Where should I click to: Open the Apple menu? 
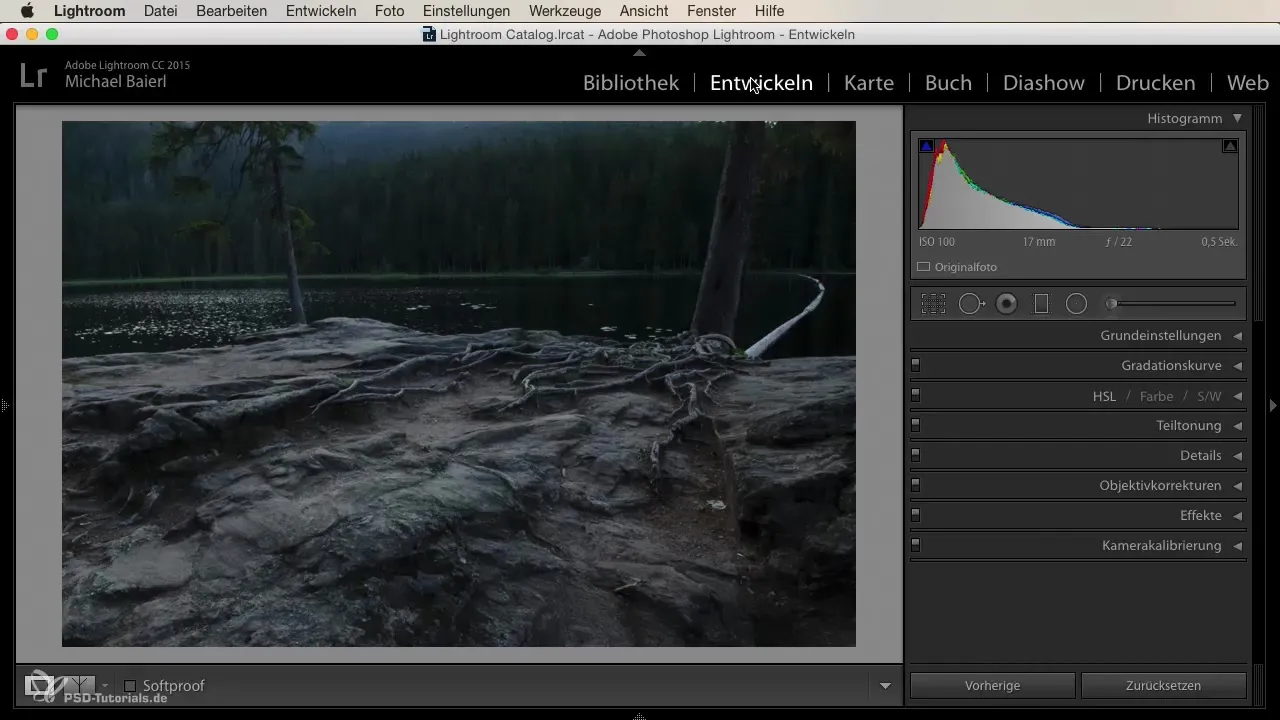coord(27,11)
